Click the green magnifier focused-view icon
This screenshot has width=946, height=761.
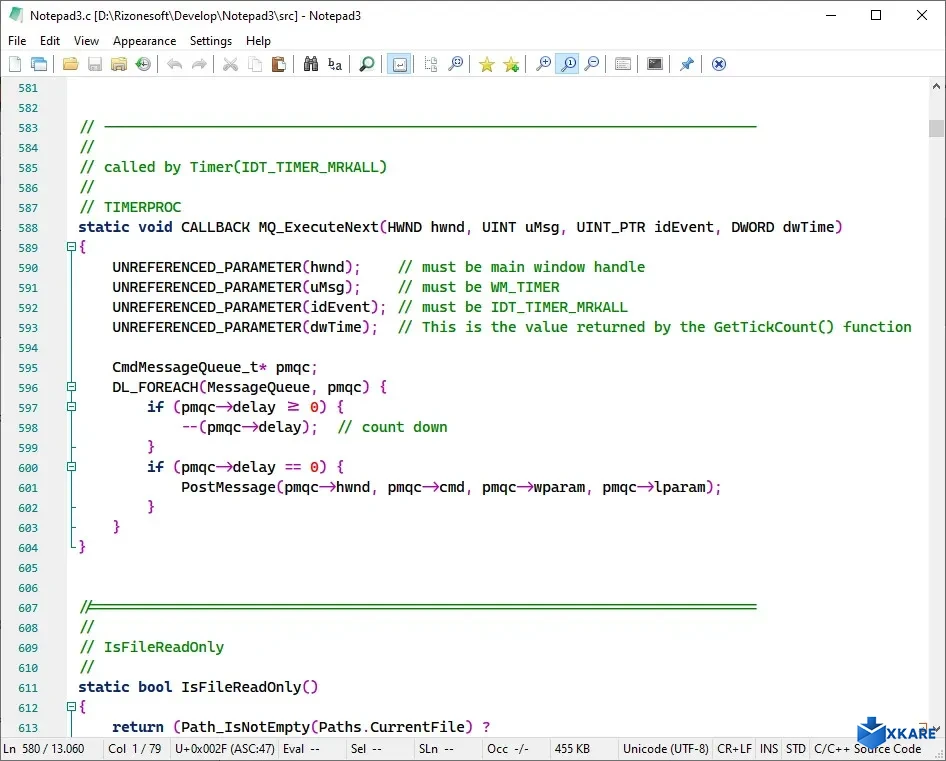click(x=366, y=64)
